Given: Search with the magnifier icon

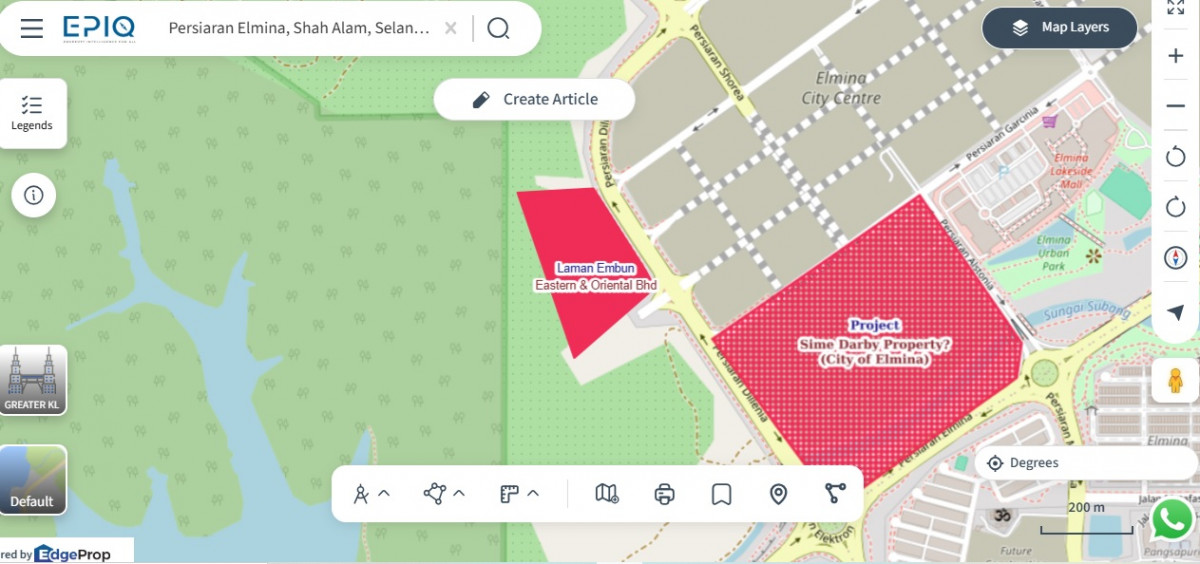Looking at the screenshot, I should [498, 28].
